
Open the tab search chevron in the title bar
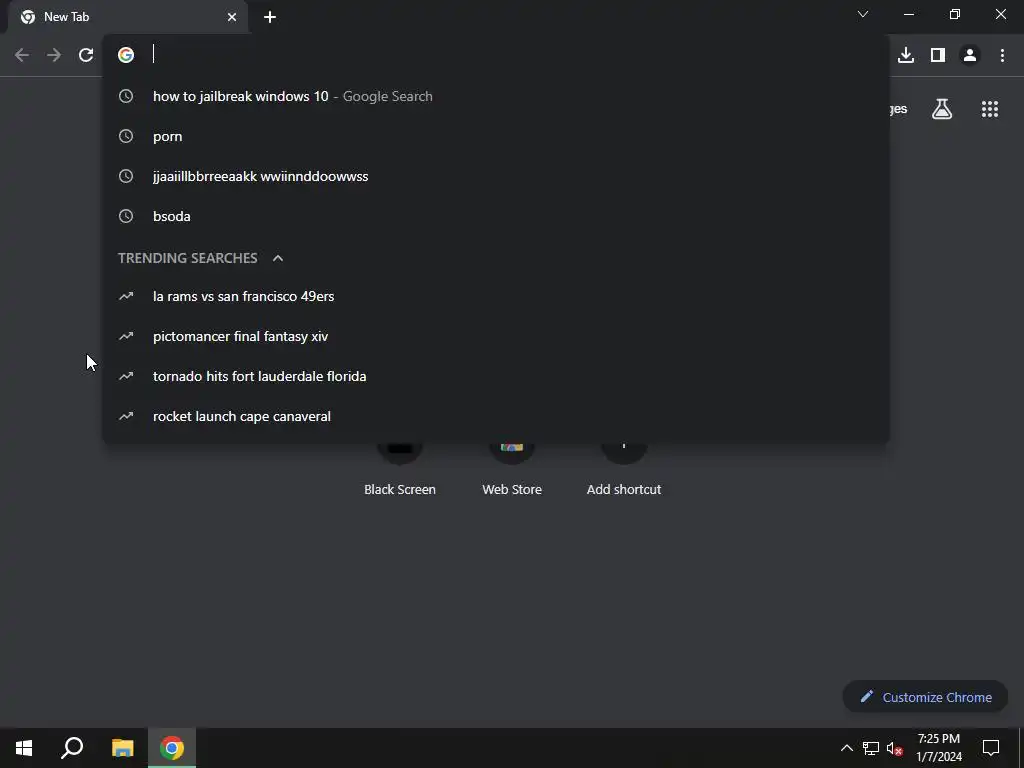(x=863, y=14)
